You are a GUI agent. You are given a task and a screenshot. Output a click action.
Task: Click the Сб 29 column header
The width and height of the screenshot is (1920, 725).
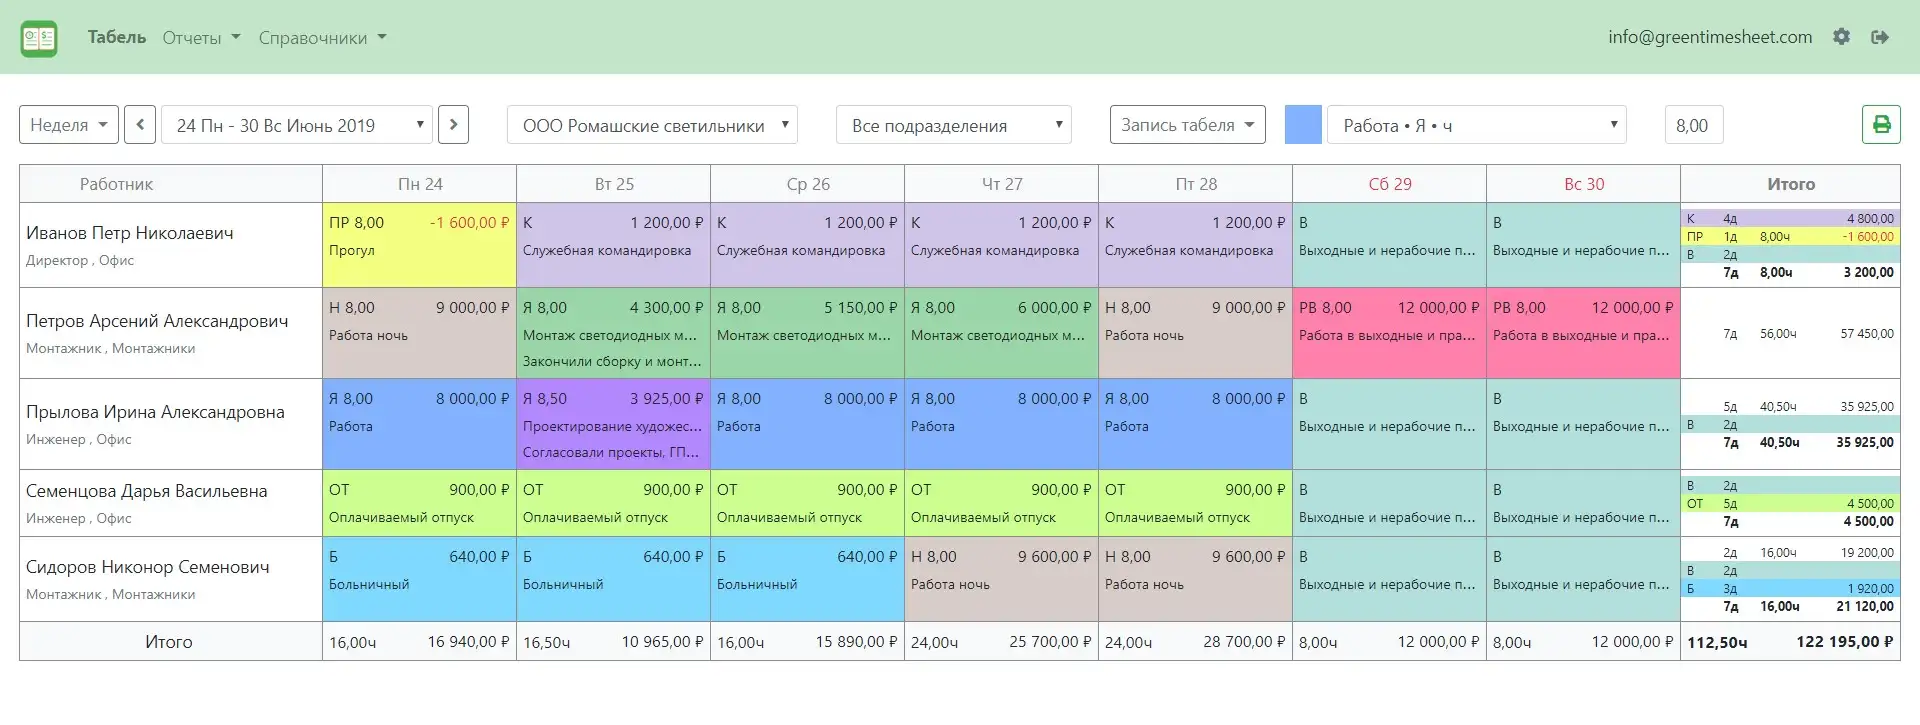click(x=1389, y=184)
